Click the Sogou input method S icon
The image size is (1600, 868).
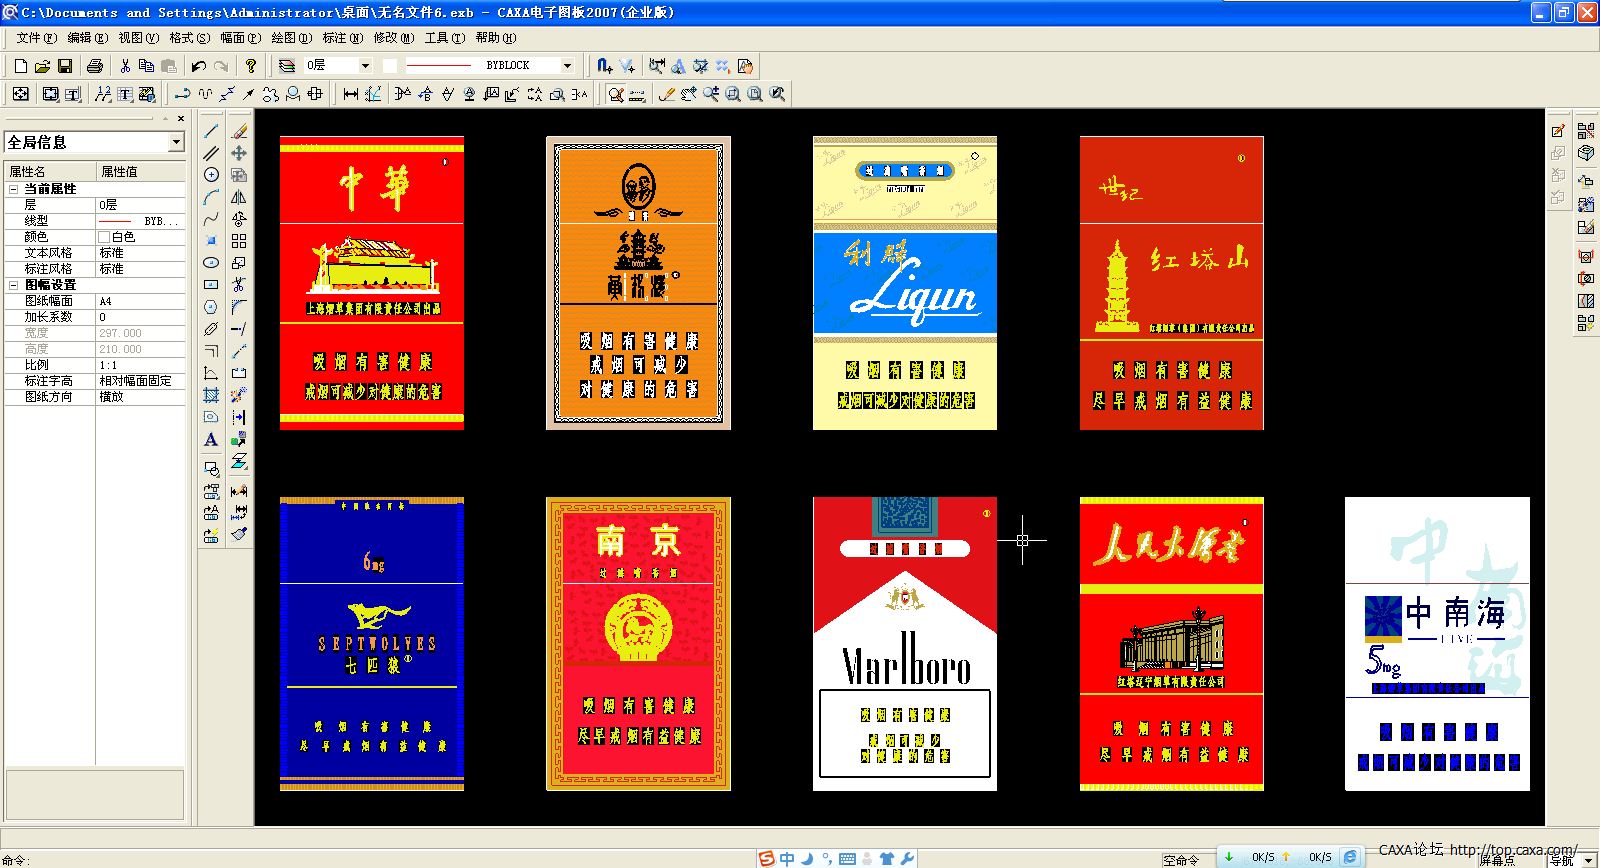(x=766, y=858)
